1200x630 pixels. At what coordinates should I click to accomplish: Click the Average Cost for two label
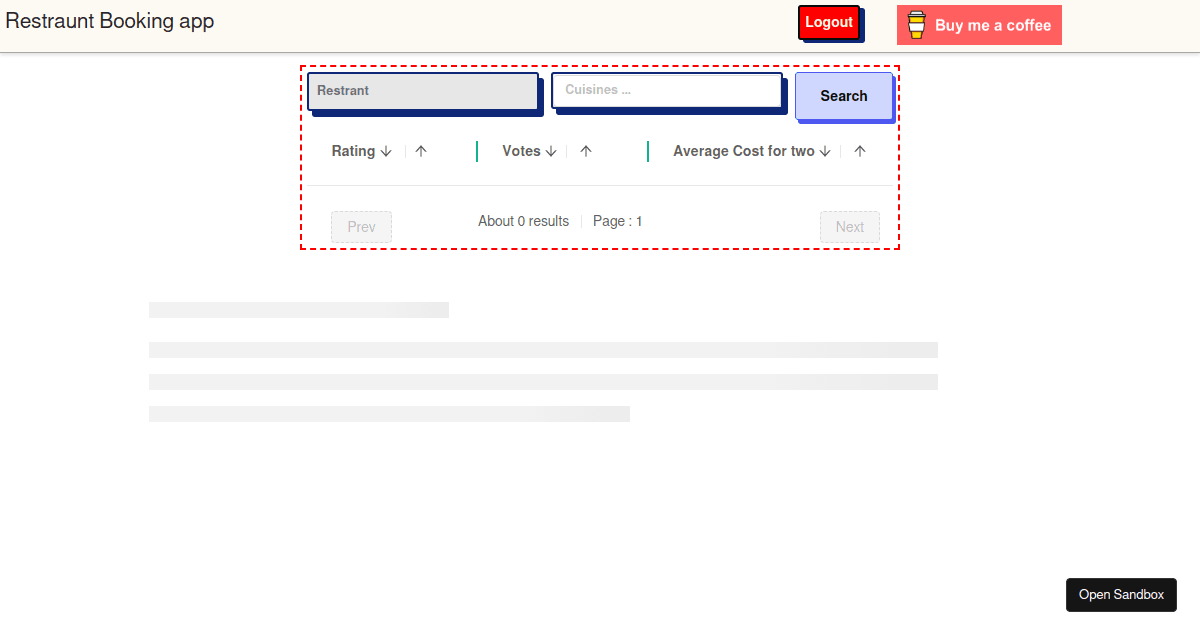tap(744, 152)
